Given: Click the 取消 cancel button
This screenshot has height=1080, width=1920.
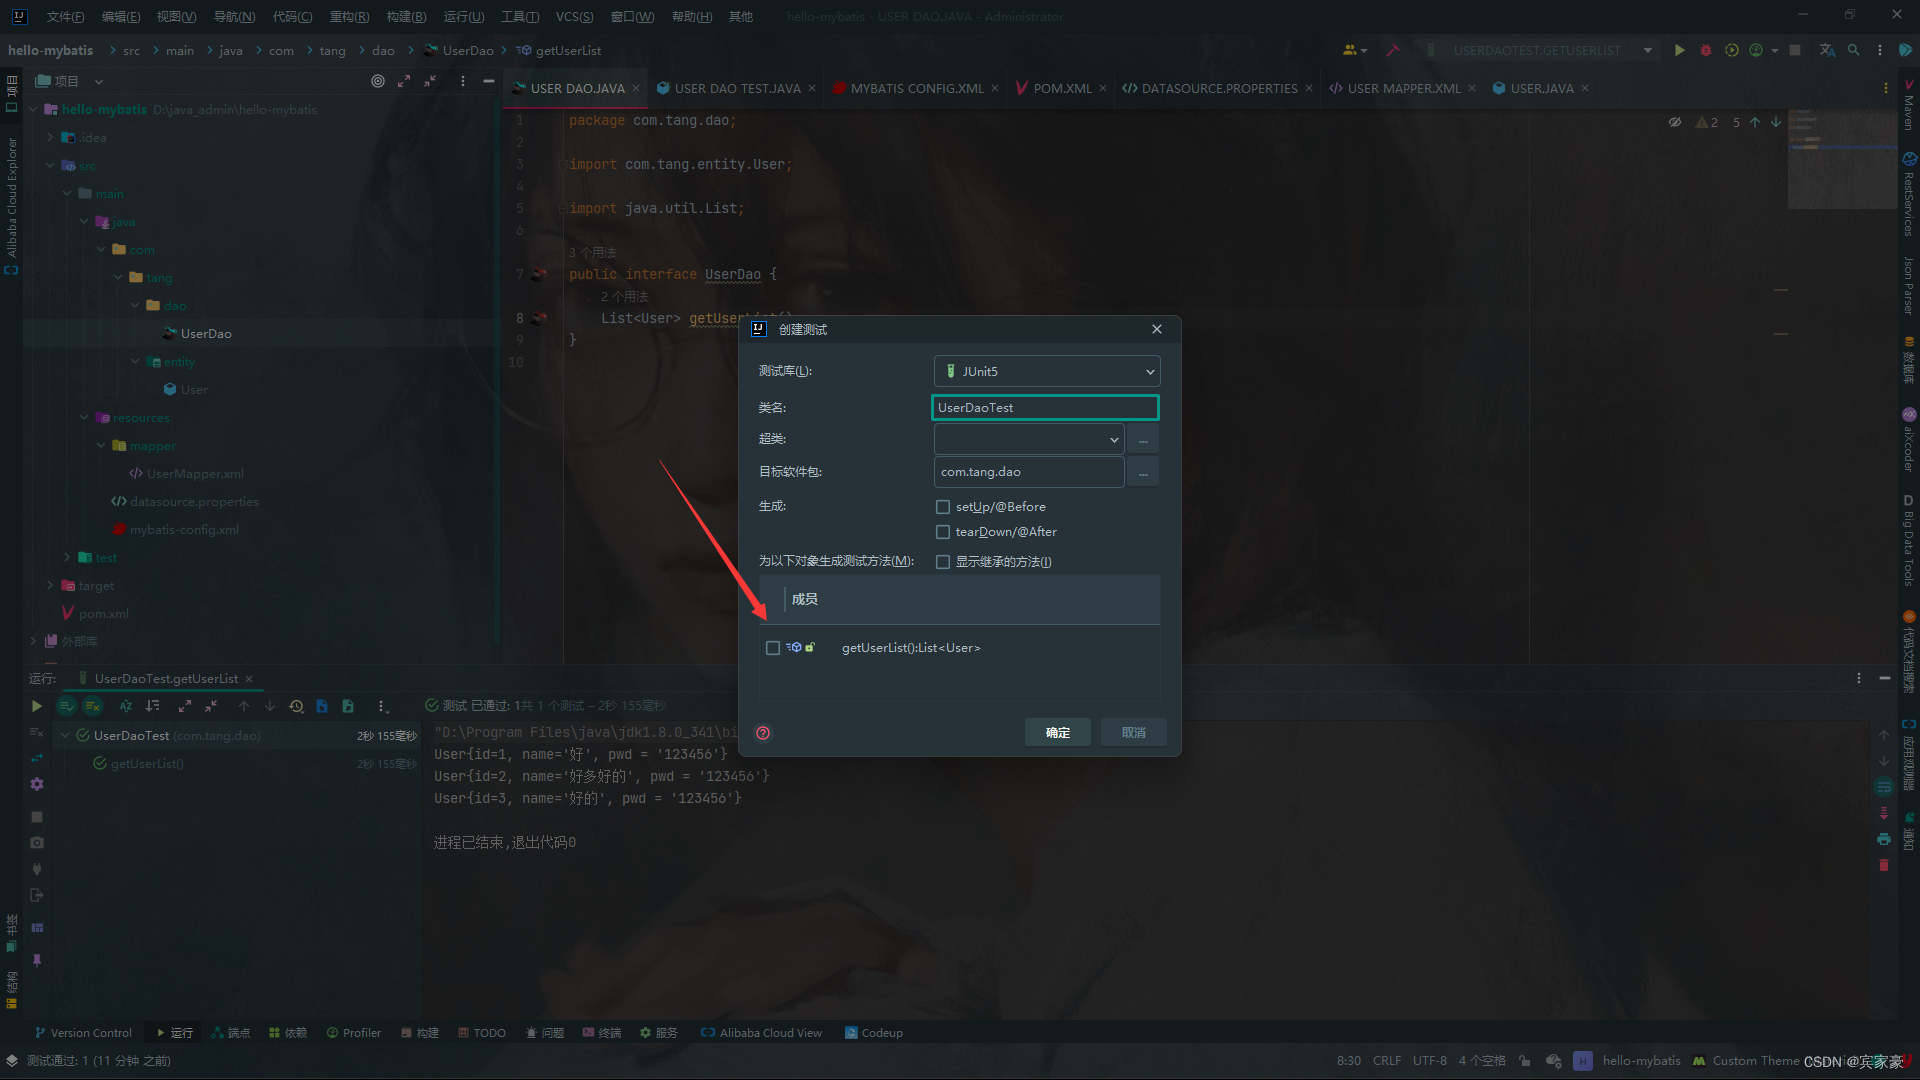Looking at the screenshot, I should click(1133, 733).
